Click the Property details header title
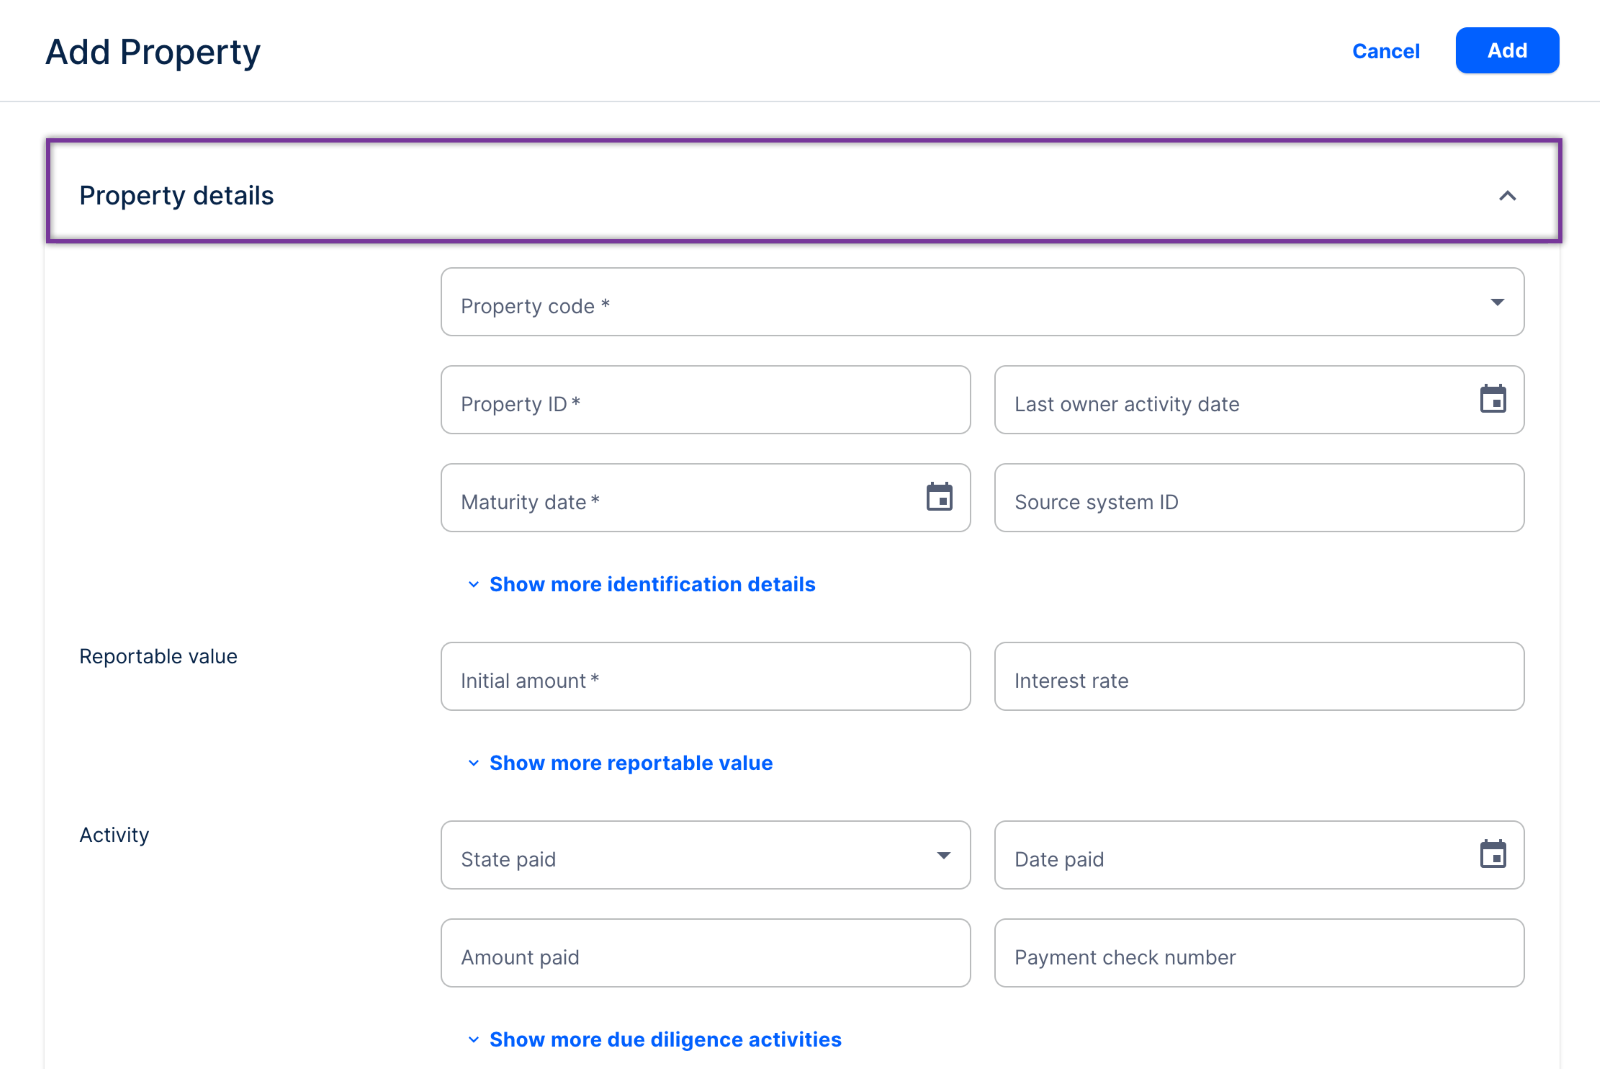 (177, 196)
